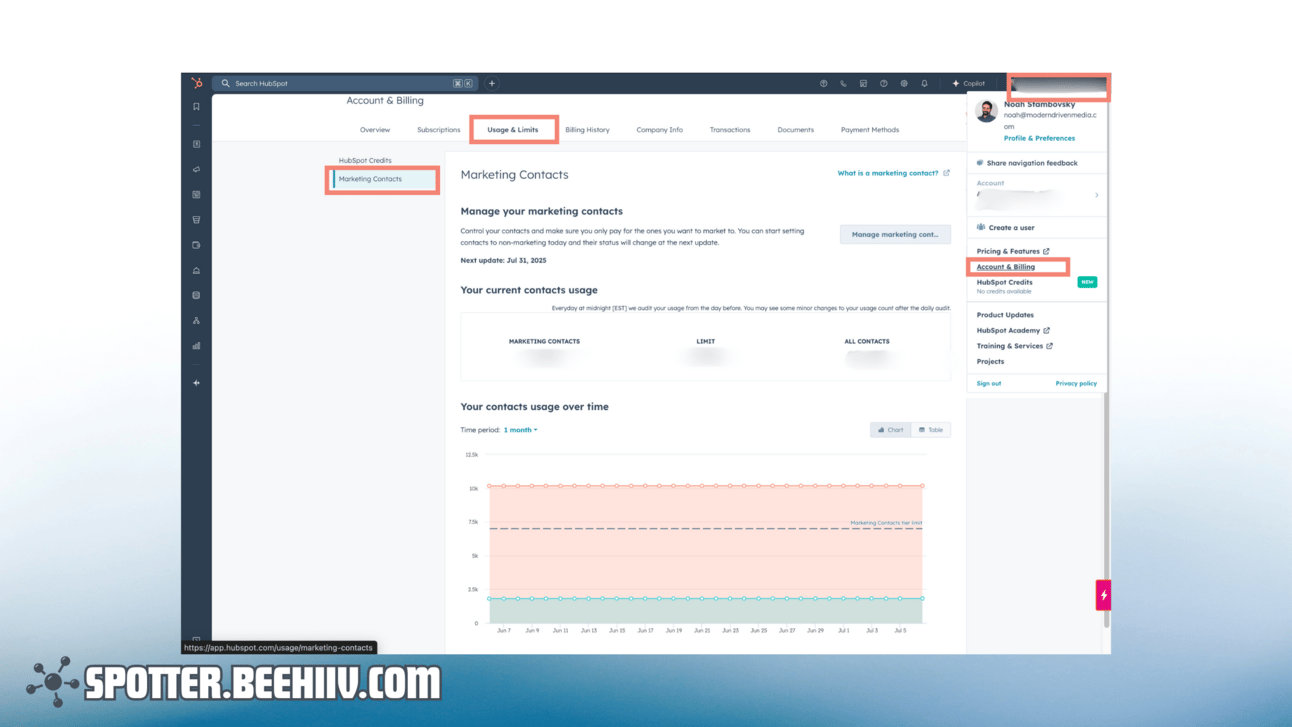The image size is (1292, 727).
Task: Open the Privacy policy link
Action: tap(1076, 383)
